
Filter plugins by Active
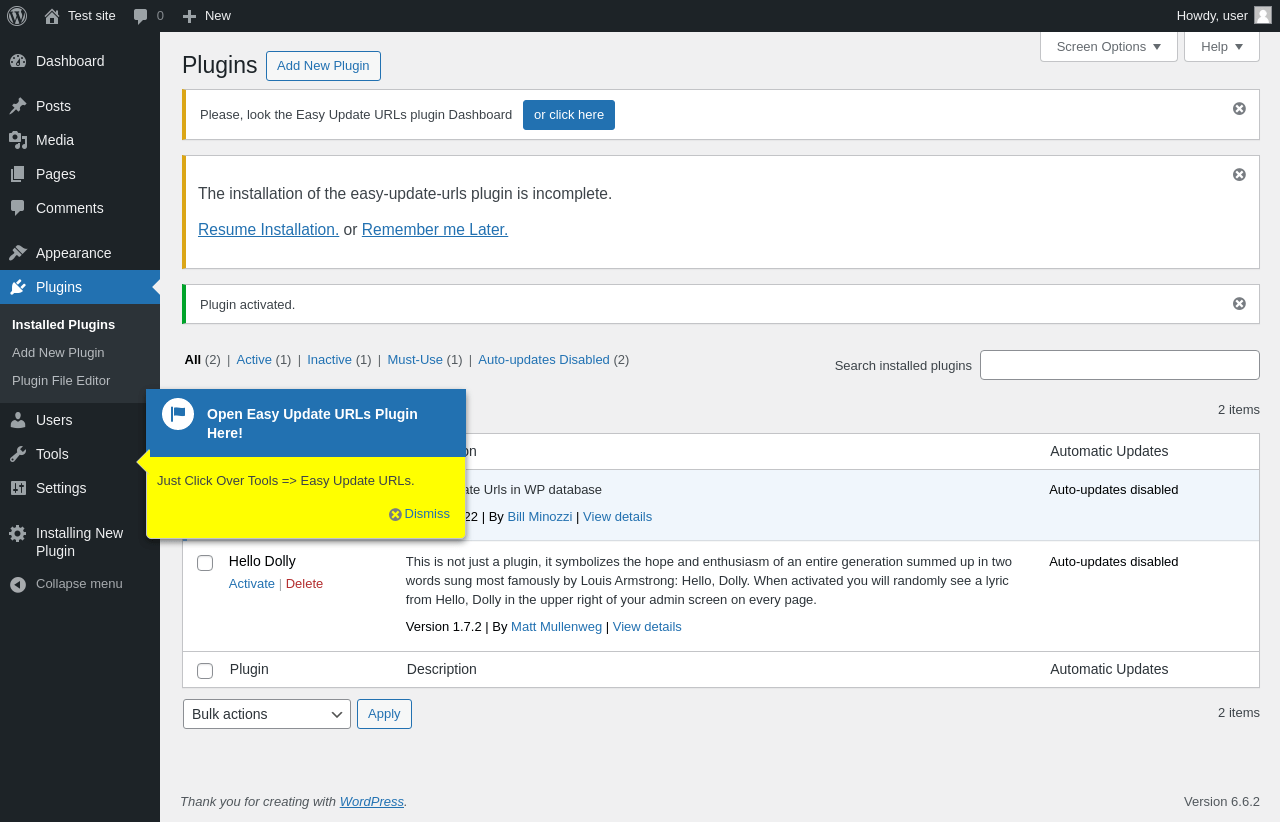pyautogui.click(x=254, y=360)
